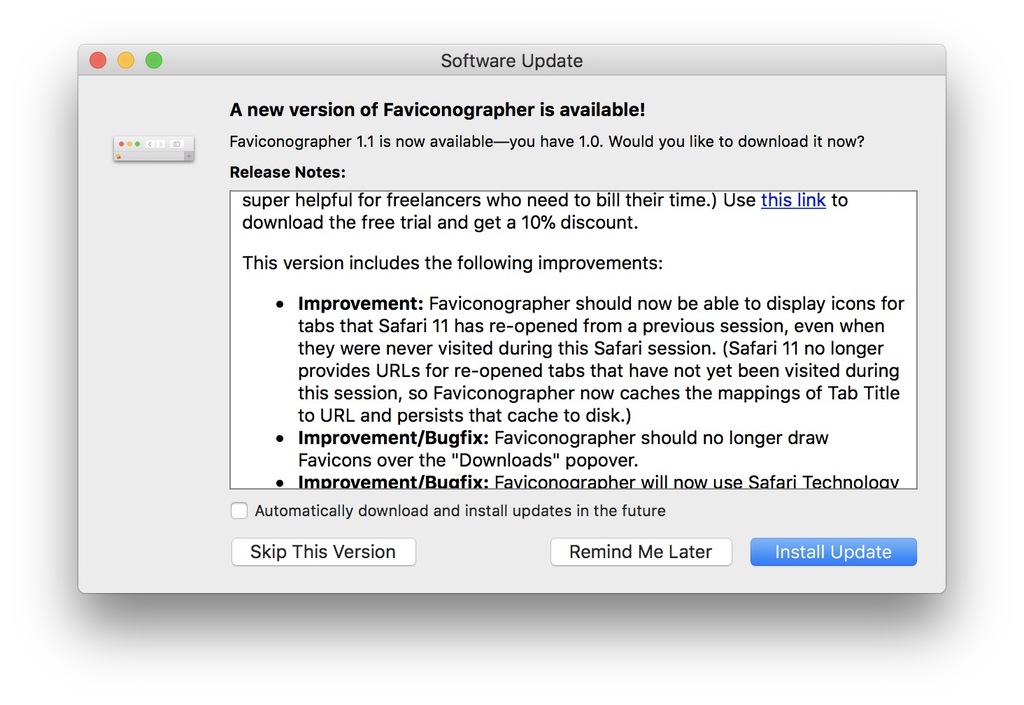
Task: Enable automatic download and install checkbox
Action: pyautogui.click(x=239, y=511)
